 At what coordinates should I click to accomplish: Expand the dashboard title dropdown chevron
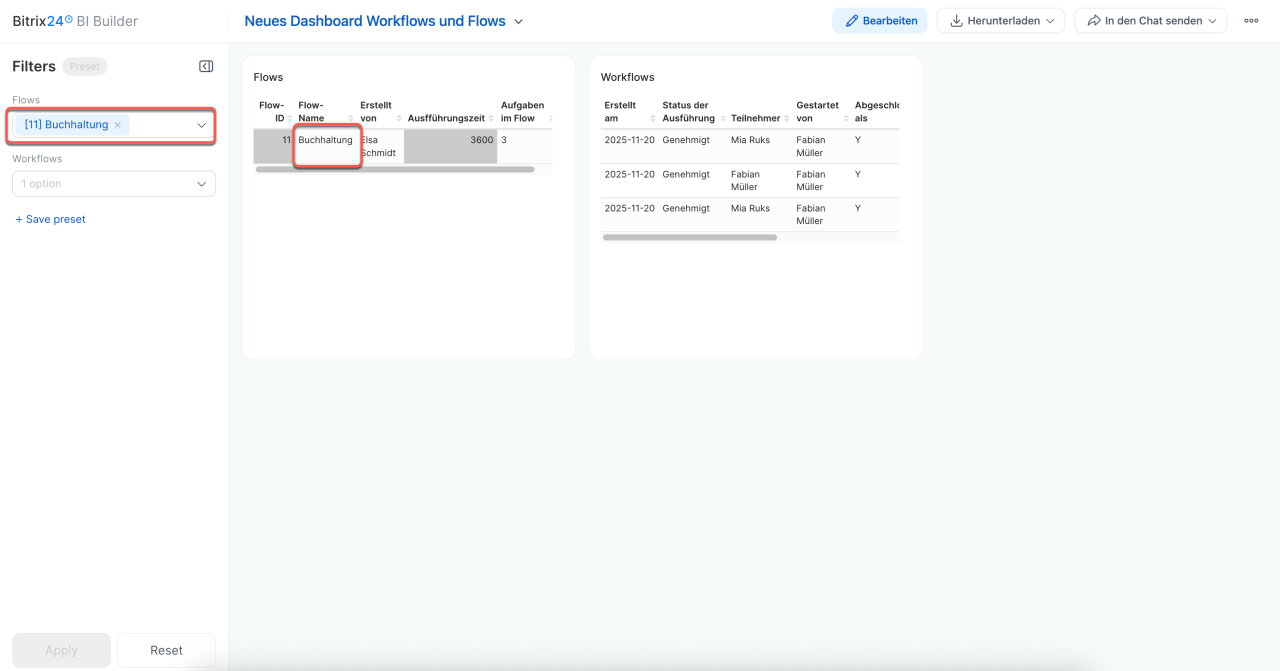(518, 21)
